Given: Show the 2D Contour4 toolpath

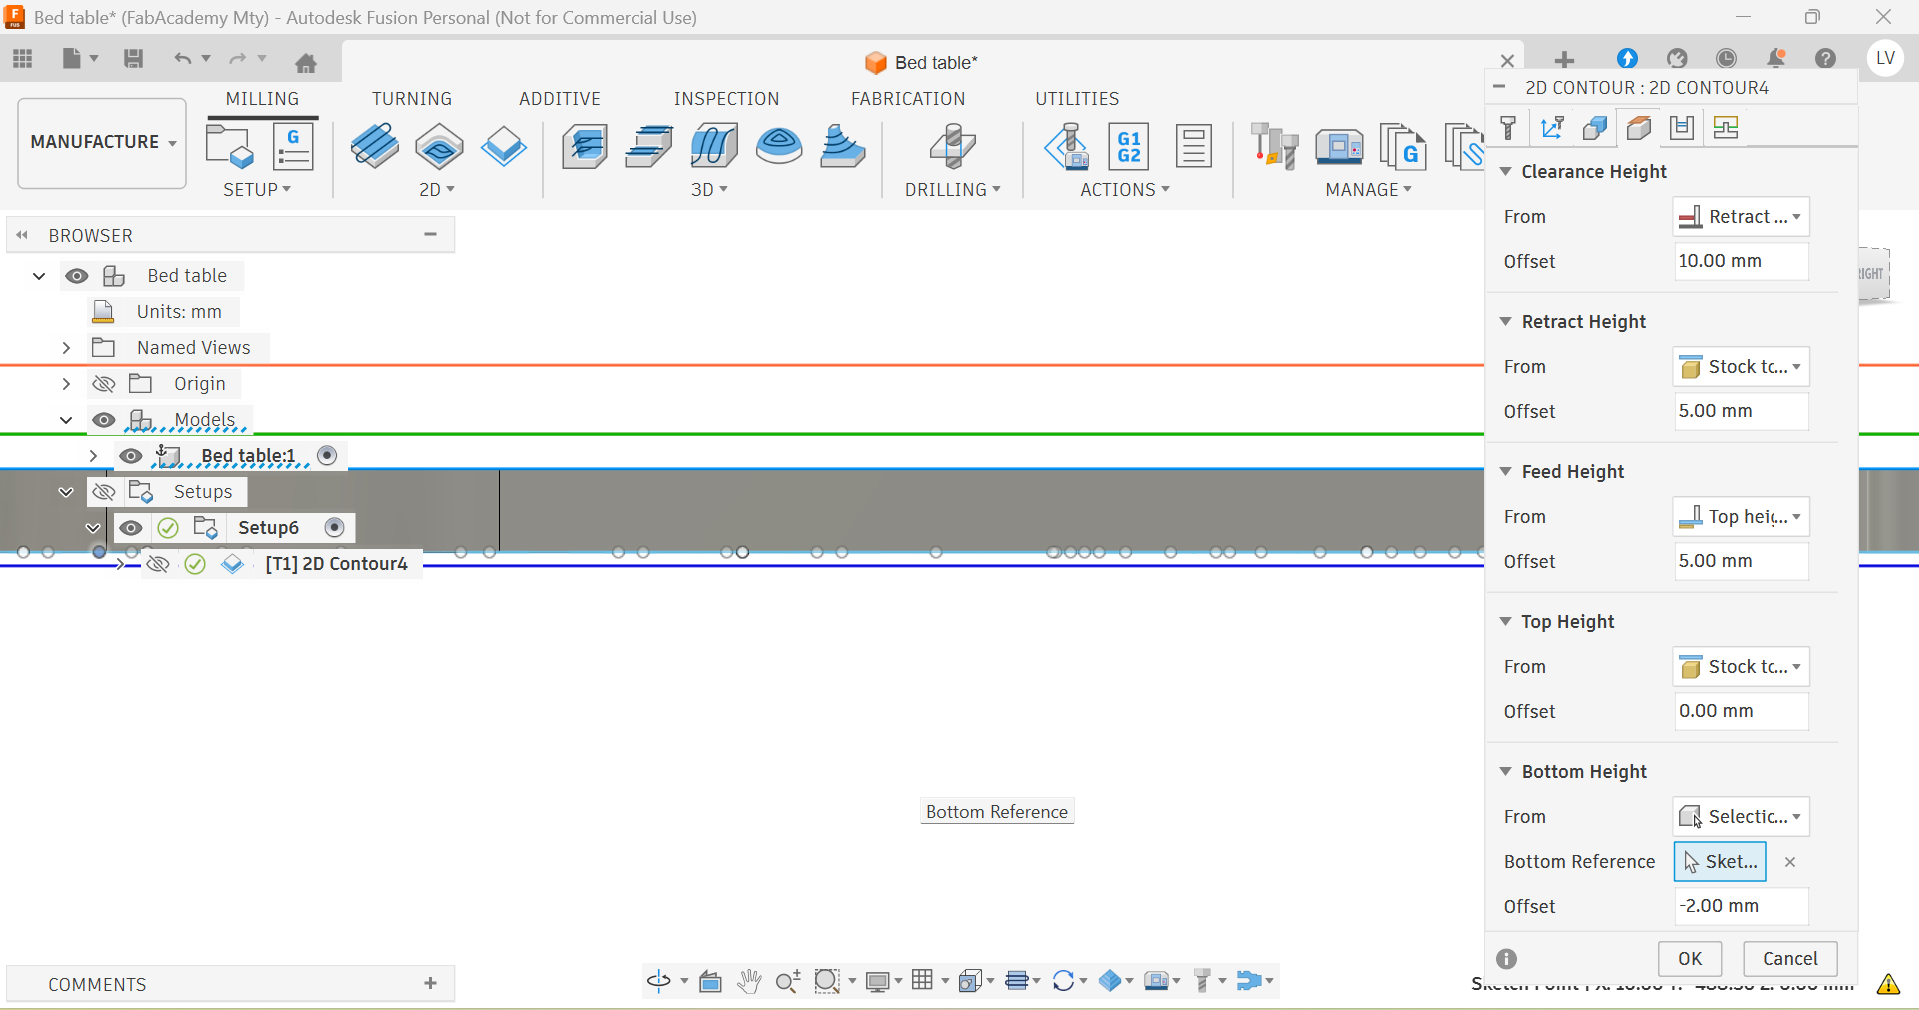Looking at the screenshot, I should point(158,564).
